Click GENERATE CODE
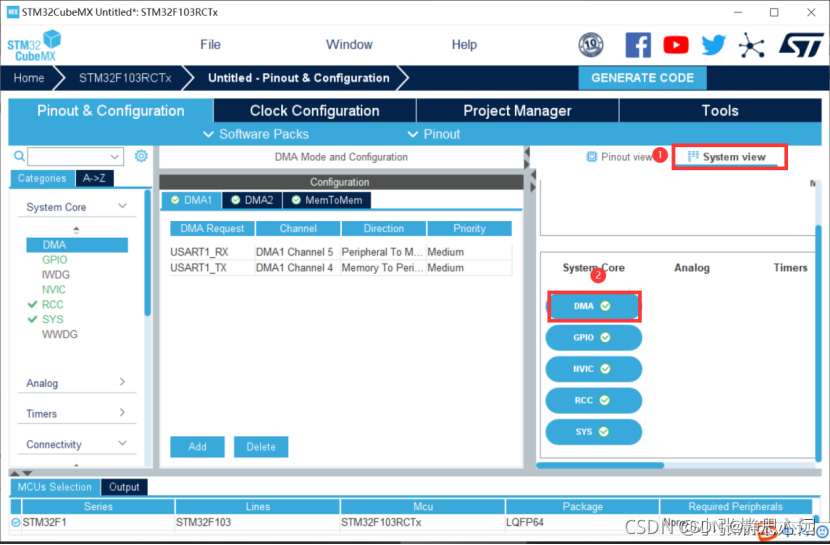Screen dimensions: 830x545 coord(642,78)
